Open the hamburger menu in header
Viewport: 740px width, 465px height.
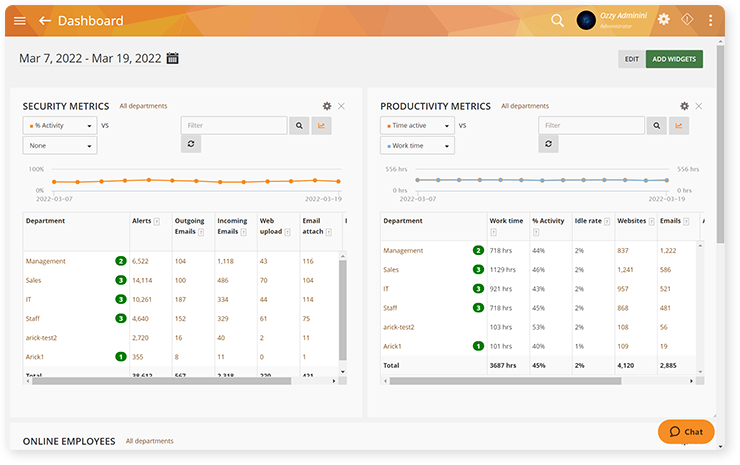(x=20, y=21)
